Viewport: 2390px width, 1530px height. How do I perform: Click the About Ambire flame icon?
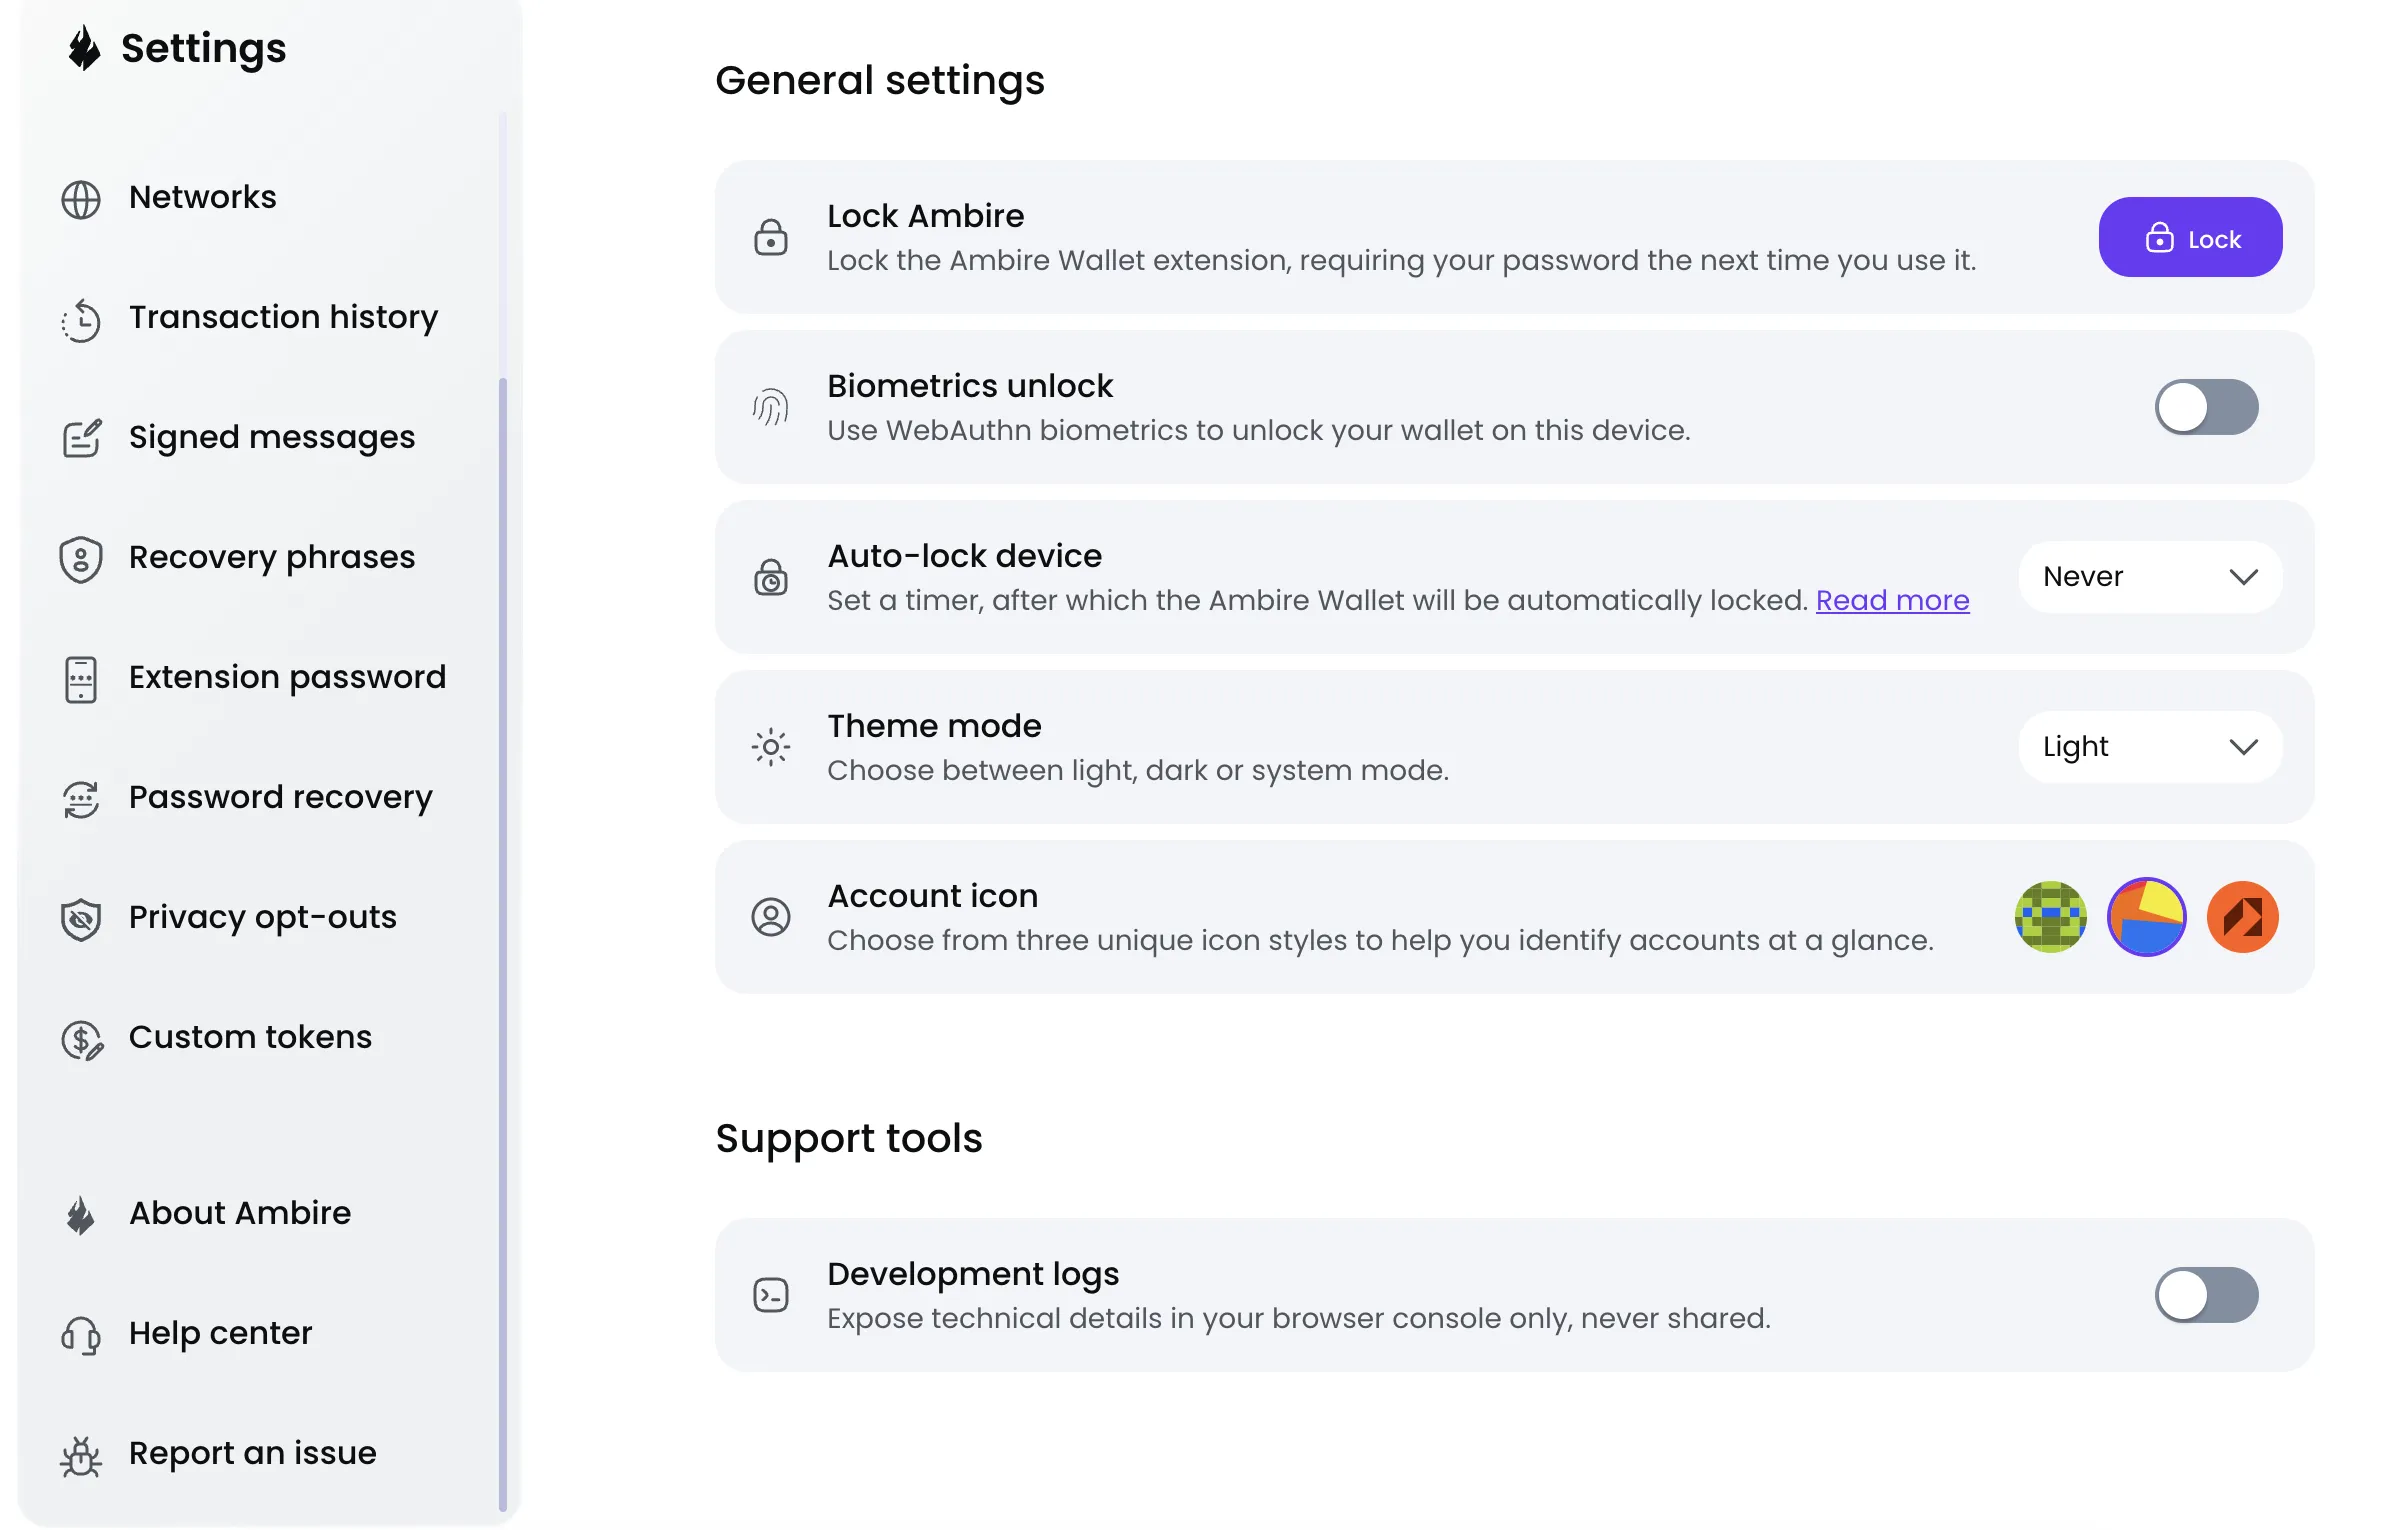pyautogui.click(x=81, y=1215)
